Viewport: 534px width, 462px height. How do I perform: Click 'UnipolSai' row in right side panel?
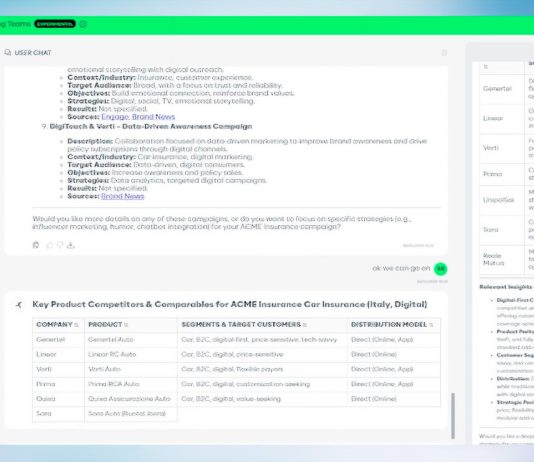pyautogui.click(x=507, y=200)
